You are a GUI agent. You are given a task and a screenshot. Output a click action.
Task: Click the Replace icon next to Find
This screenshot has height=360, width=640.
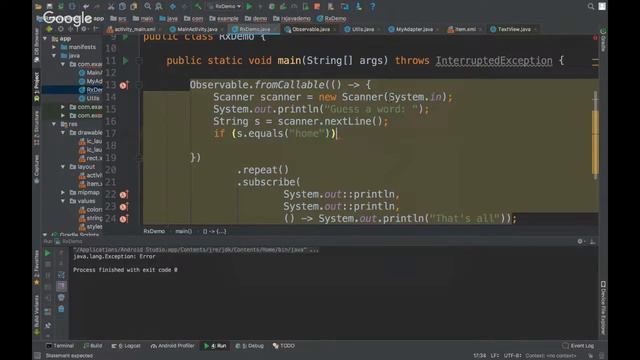159,7
